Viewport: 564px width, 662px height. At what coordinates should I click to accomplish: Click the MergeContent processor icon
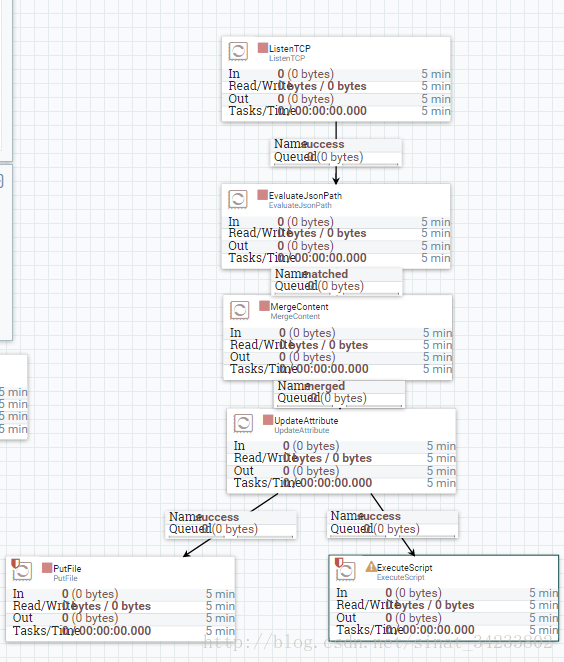[239, 310]
